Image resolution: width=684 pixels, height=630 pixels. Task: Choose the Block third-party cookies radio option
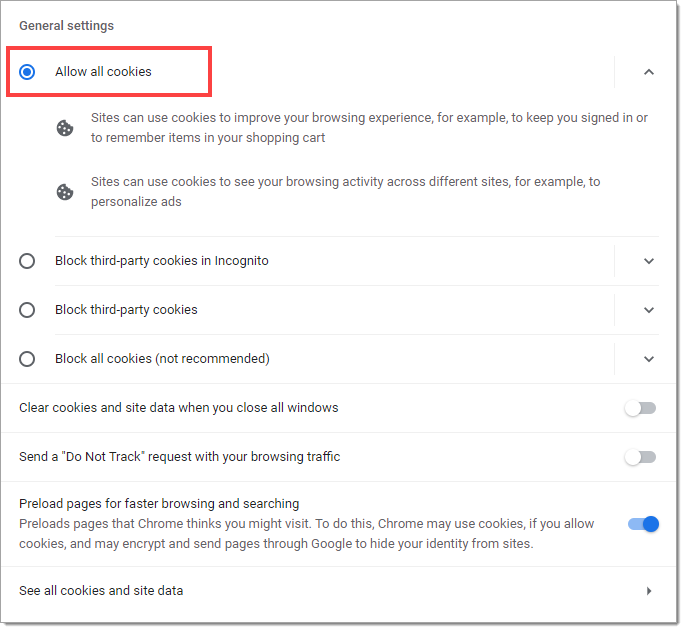click(x=27, y=310)
